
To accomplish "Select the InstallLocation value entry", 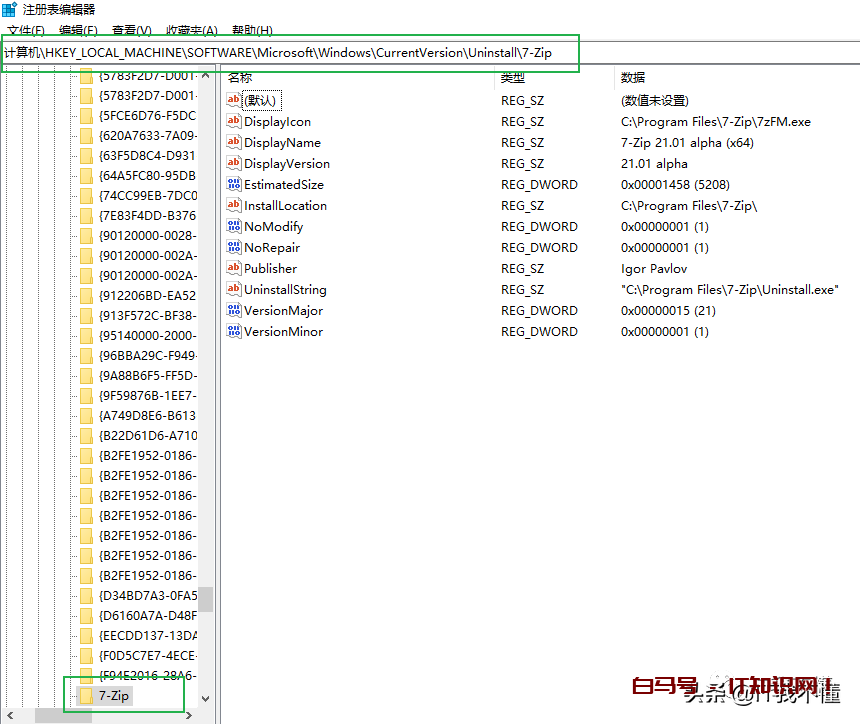I will 285,205.
